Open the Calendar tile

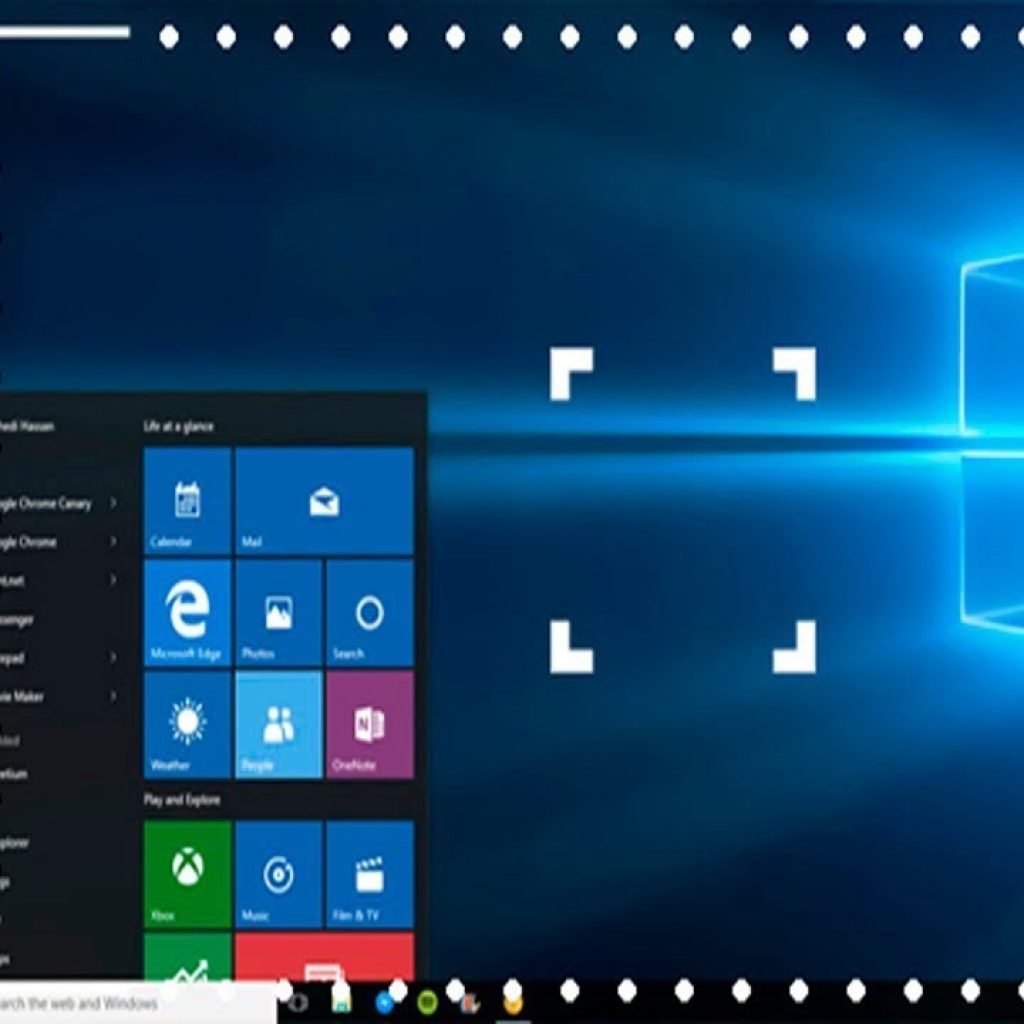click(187, 500)
